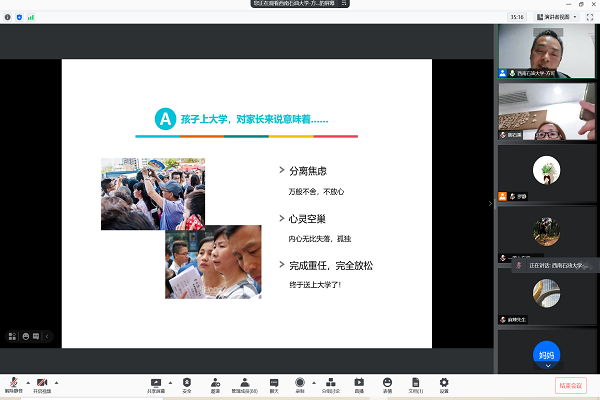Expand audio options arrow beside microphone
Image resolution: width=600 pixels, height=400 pixels.
click(x=27, y=381)
